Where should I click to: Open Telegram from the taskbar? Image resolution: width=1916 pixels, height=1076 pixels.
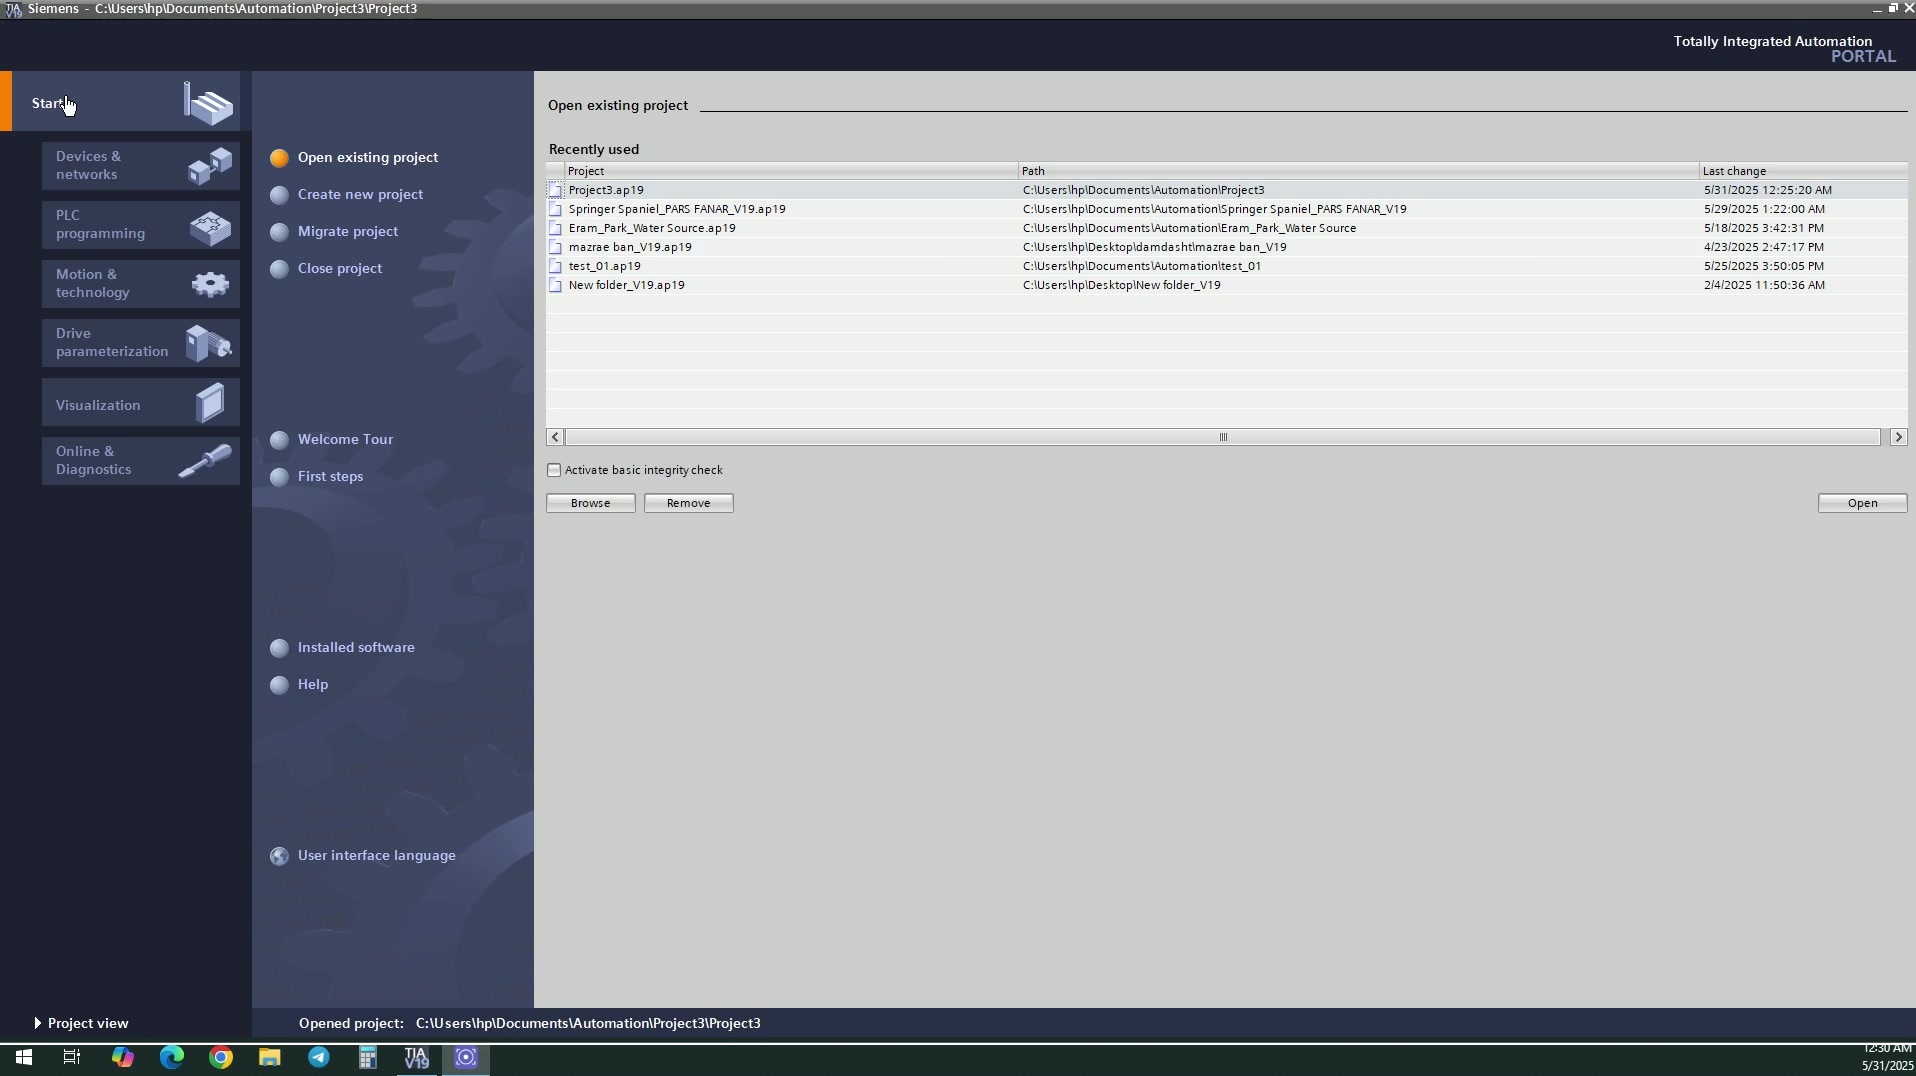pos(319,1057)
